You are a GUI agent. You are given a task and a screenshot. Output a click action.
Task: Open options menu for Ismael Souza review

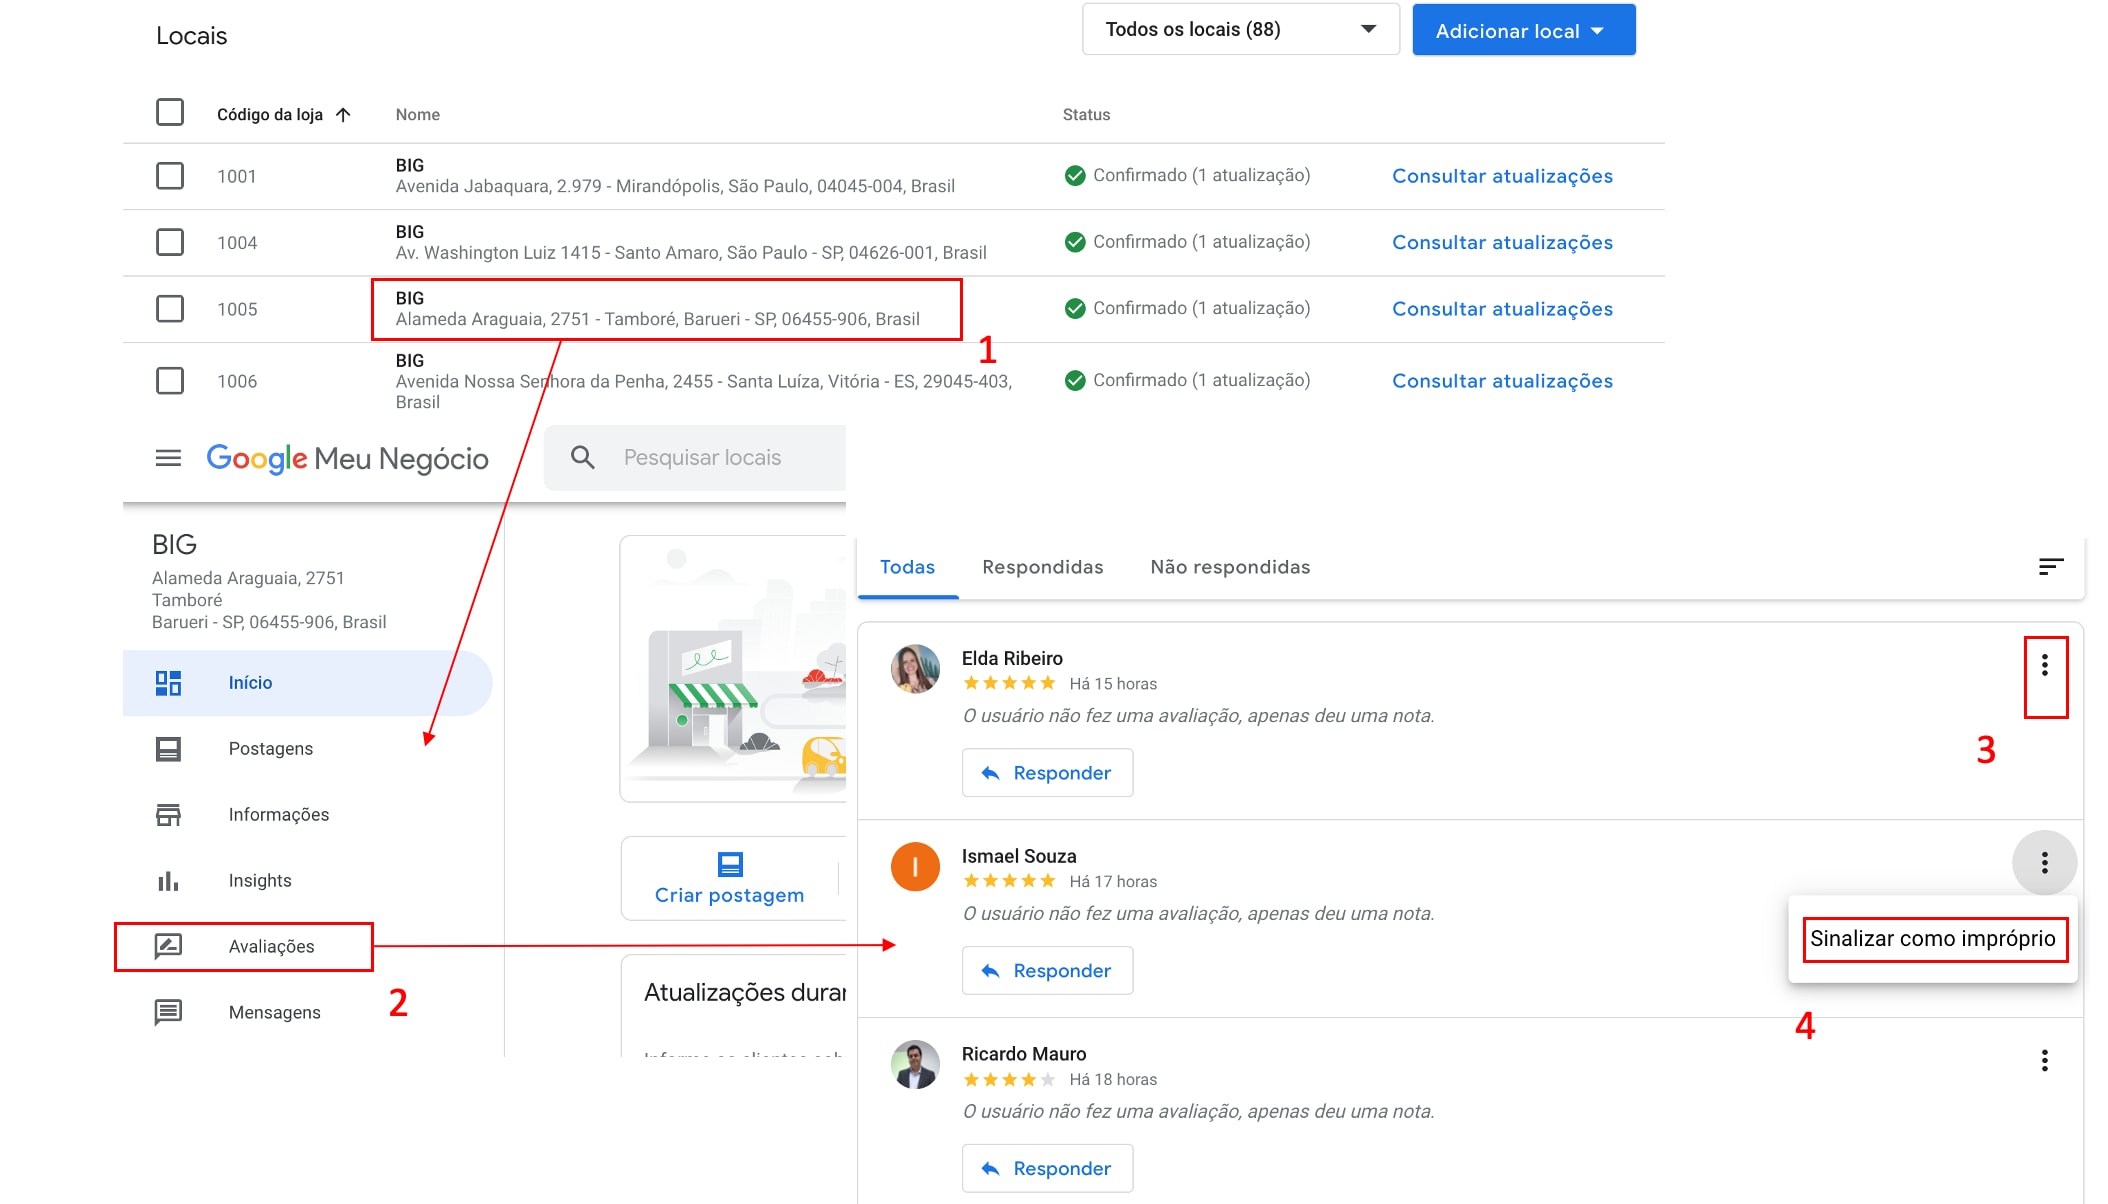coord(2045,862)
